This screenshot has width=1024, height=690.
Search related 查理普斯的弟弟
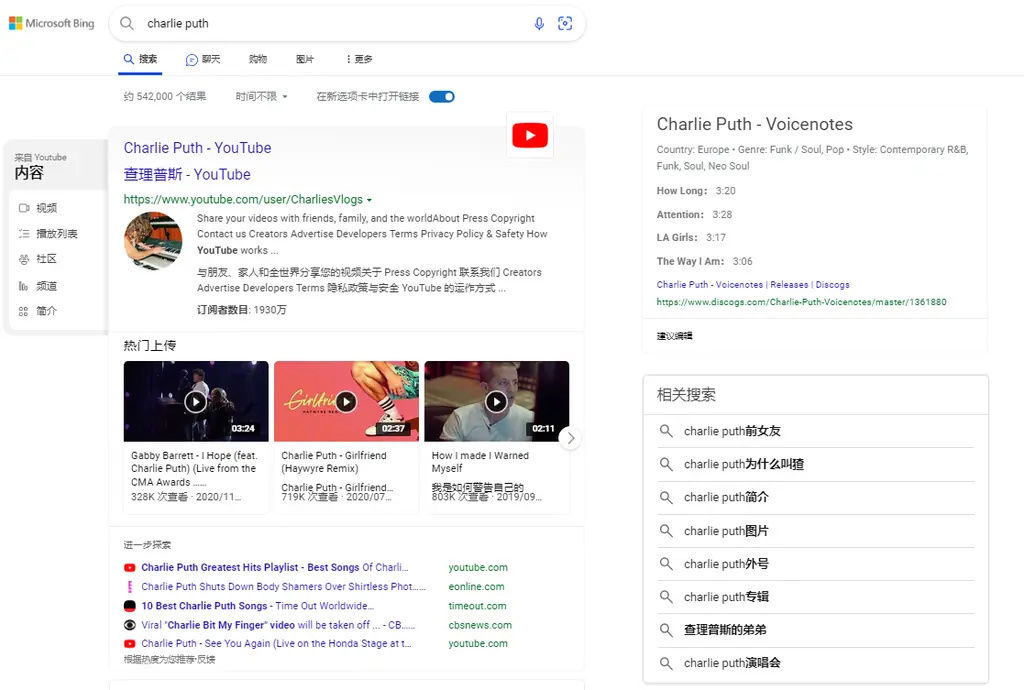point(725,630)
